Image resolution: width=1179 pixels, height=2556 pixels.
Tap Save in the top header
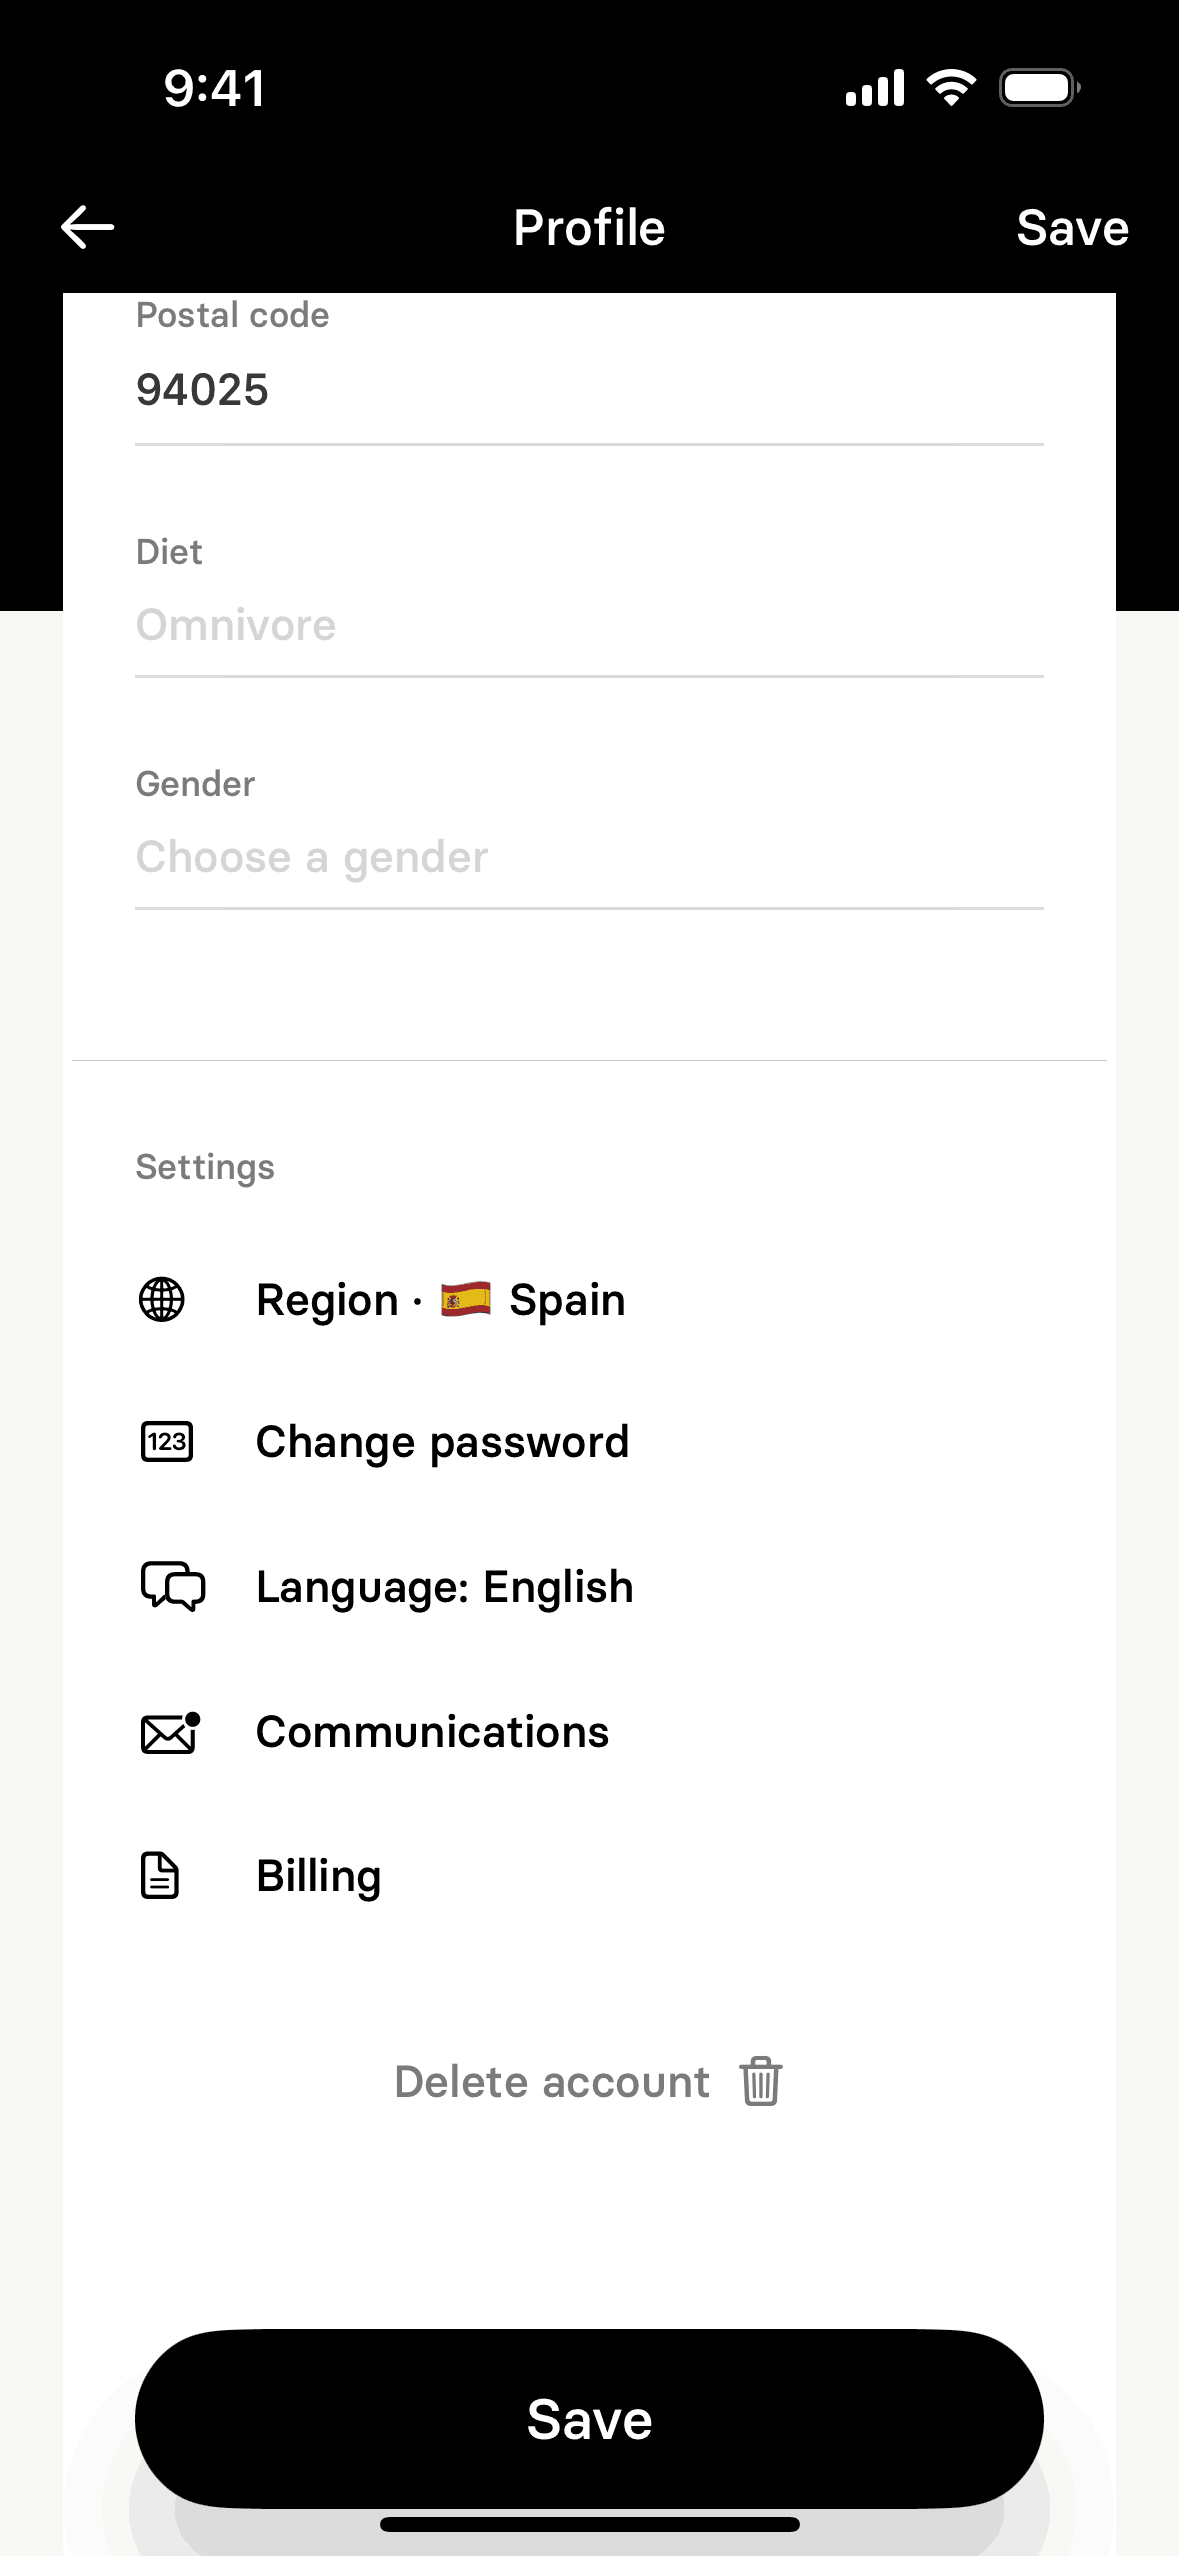[1072, 228]
